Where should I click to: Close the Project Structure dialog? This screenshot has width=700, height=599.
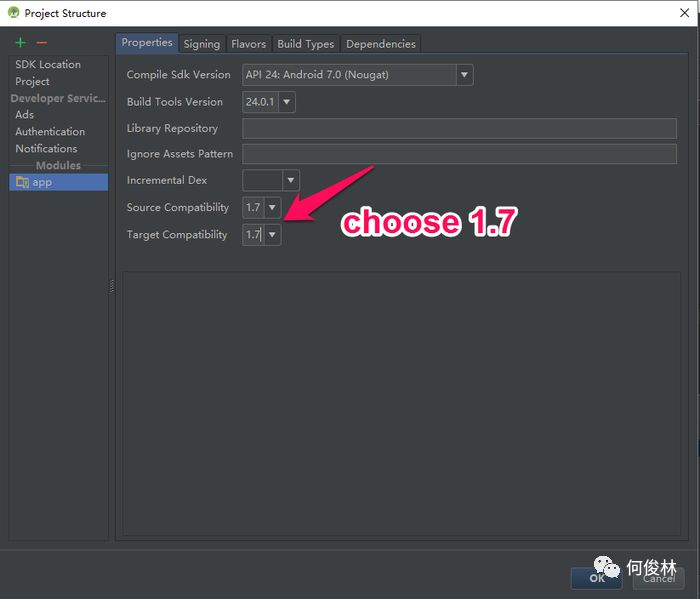[684, 12]
